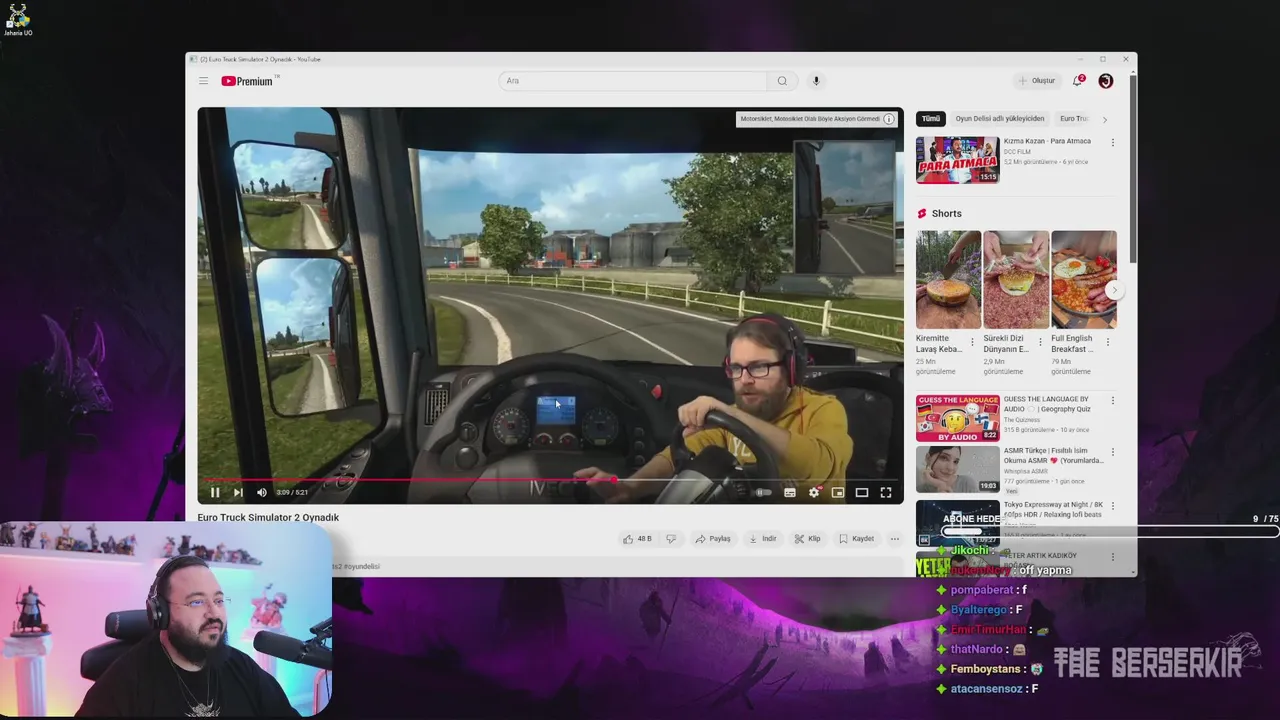1280x720 pixels.
Task: Enable miniplayer mode icon
Action: click(x=838, y=492)
